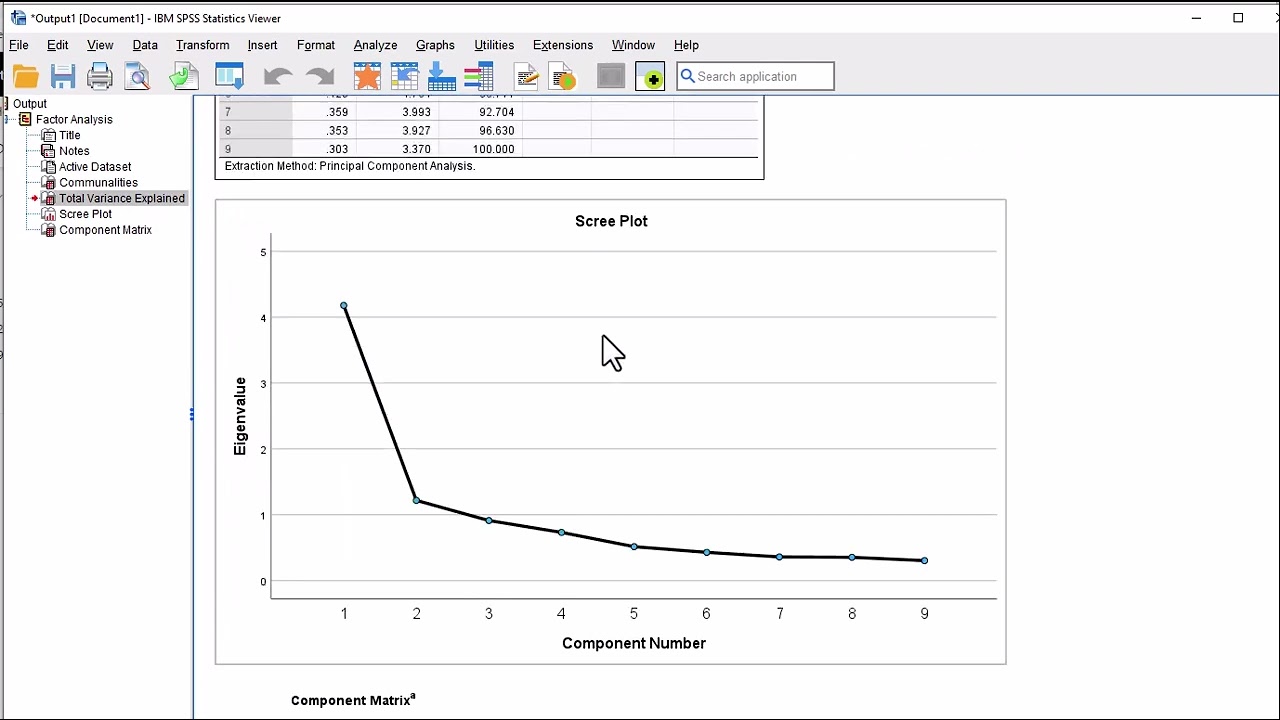Screen dimensions: 1280x720
Task: Open the Data menu
Action: tap(145, 45)
